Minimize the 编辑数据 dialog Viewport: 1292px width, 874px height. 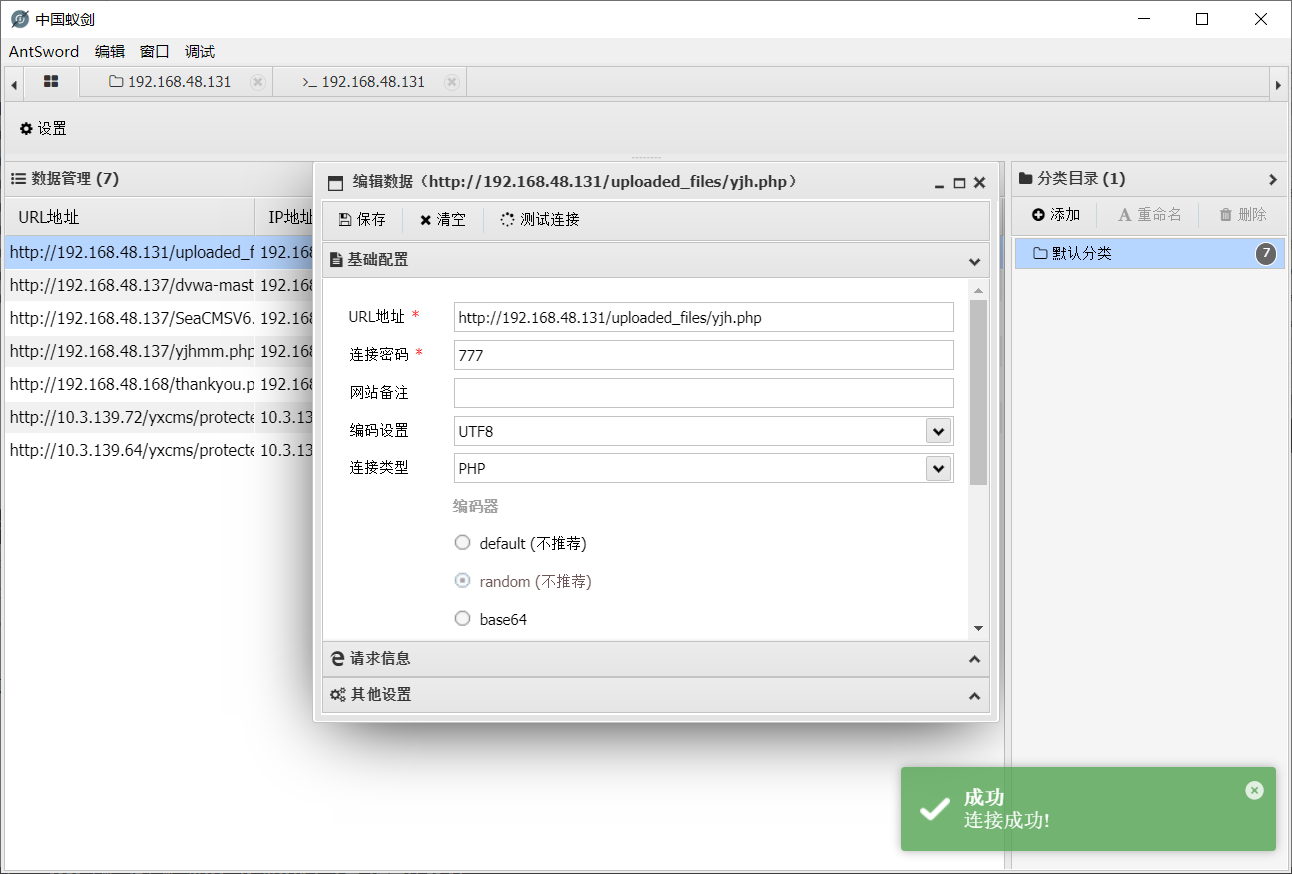(x=939, y=183)
